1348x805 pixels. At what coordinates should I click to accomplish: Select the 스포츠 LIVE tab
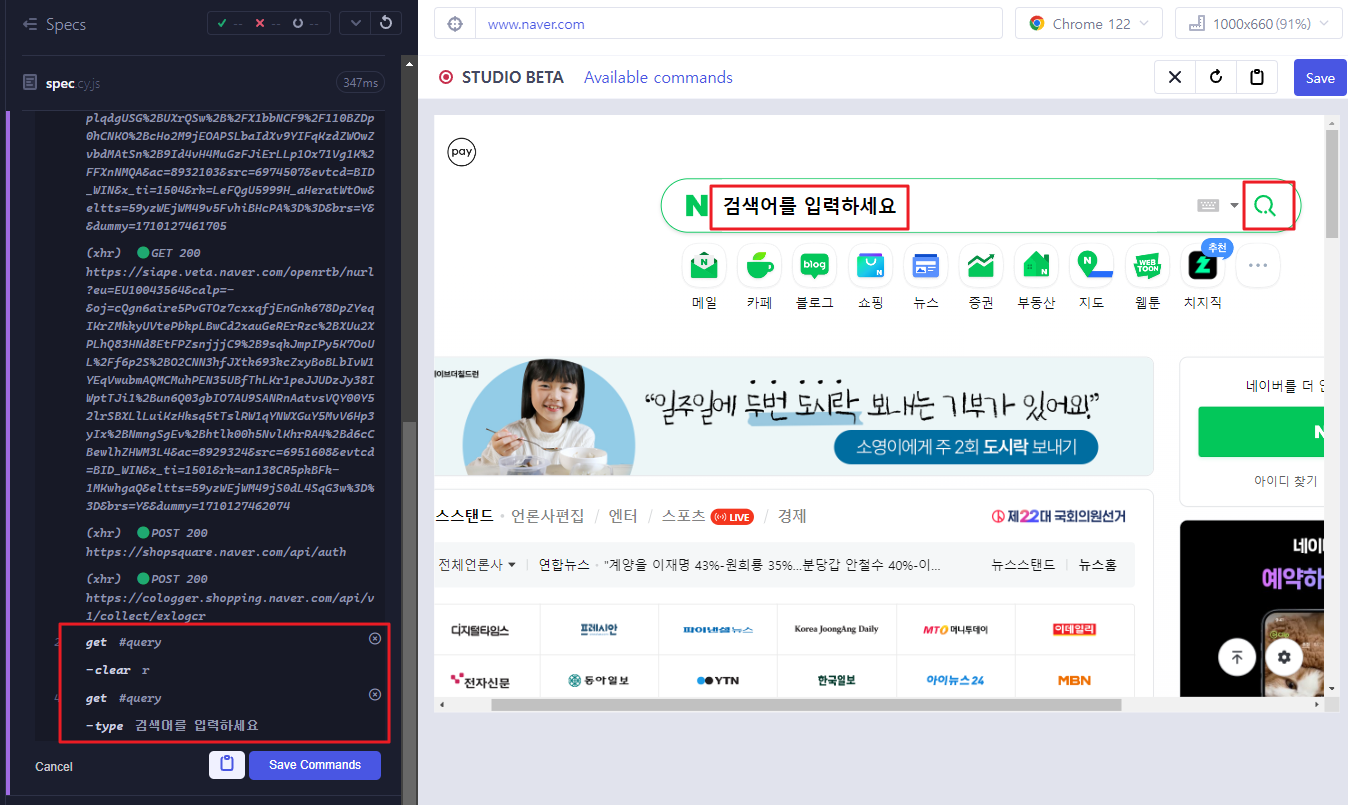click(707, 516)
